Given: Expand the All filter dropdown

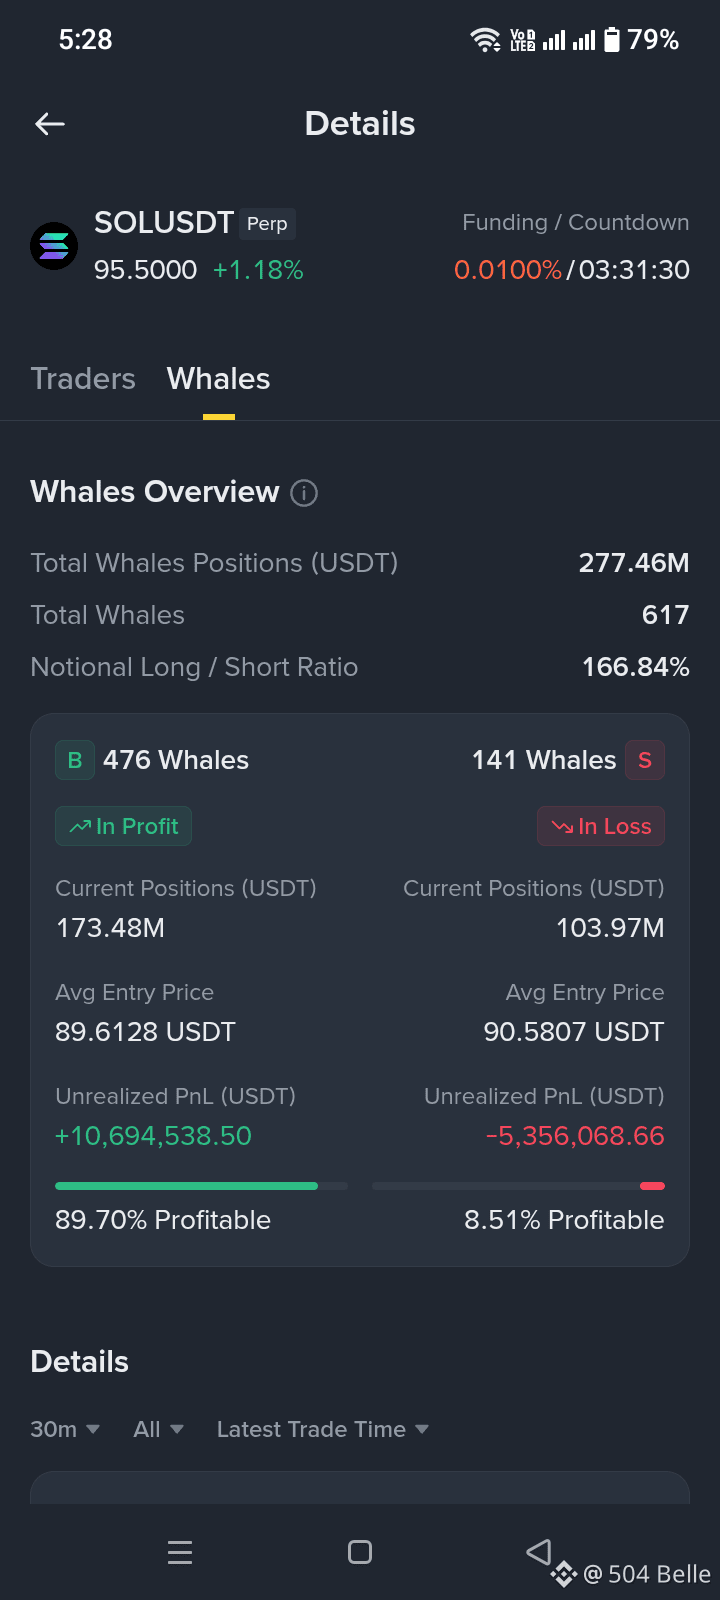Looking at the screenshot, I should (159, 1429).
